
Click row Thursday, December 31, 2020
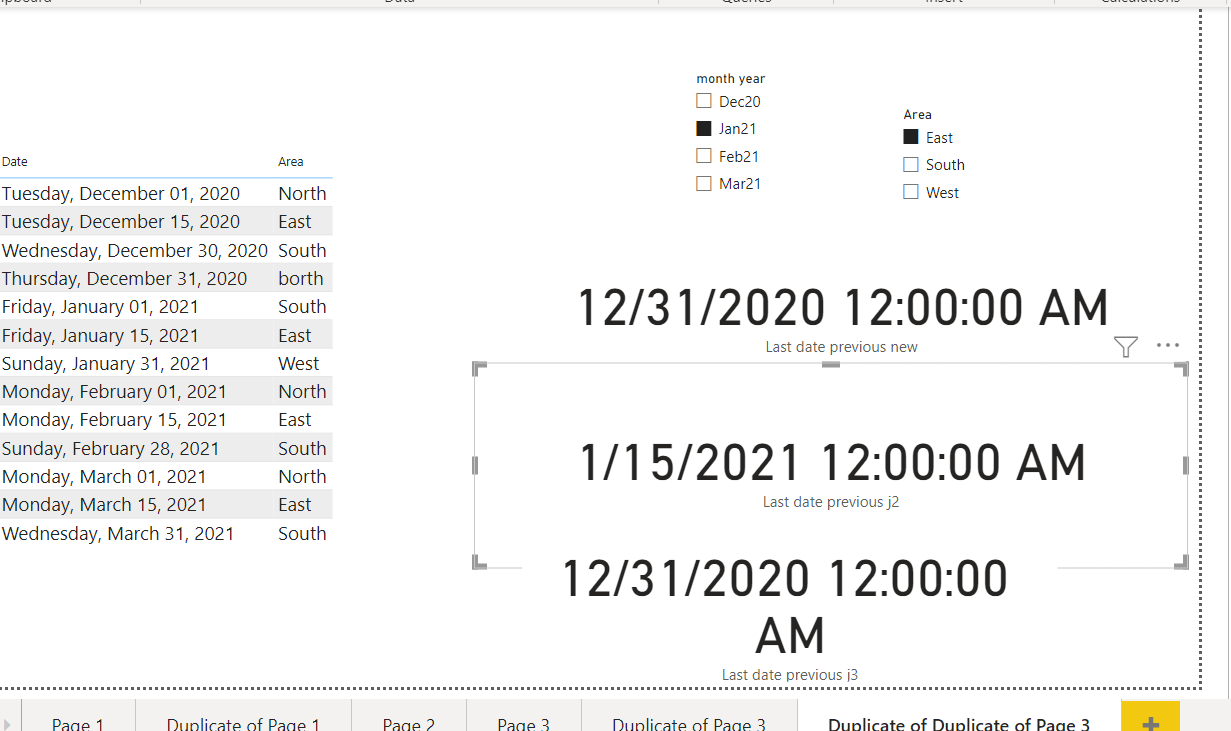[x=166, y=278]
